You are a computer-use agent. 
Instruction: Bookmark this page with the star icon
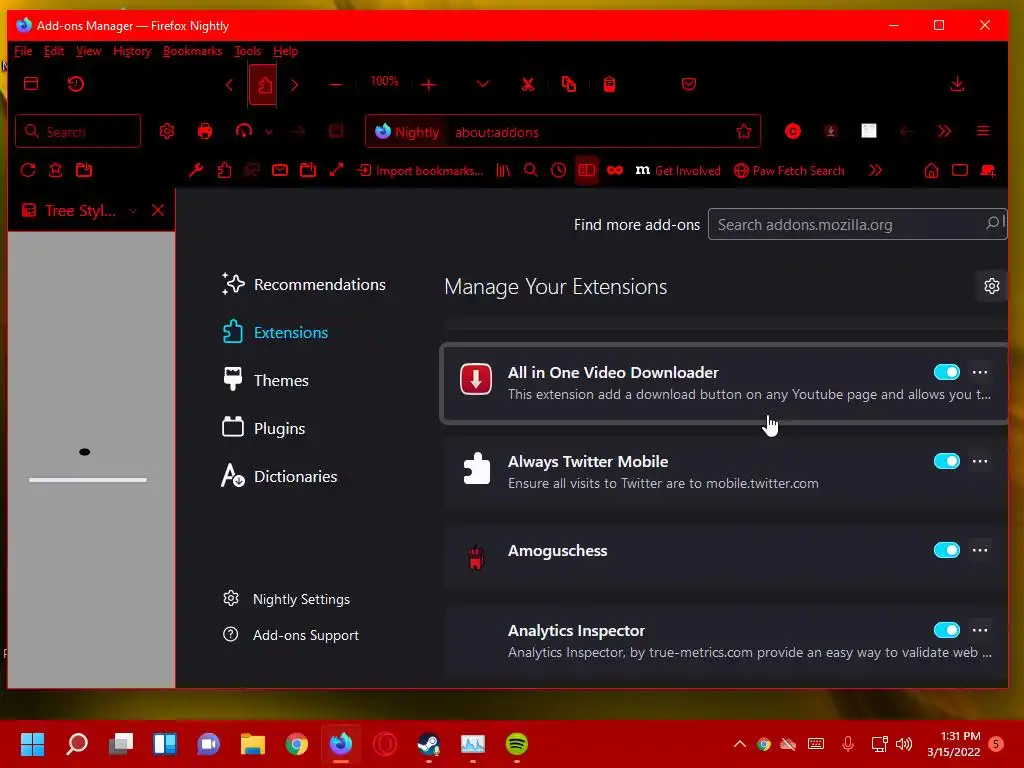point(744,132)
